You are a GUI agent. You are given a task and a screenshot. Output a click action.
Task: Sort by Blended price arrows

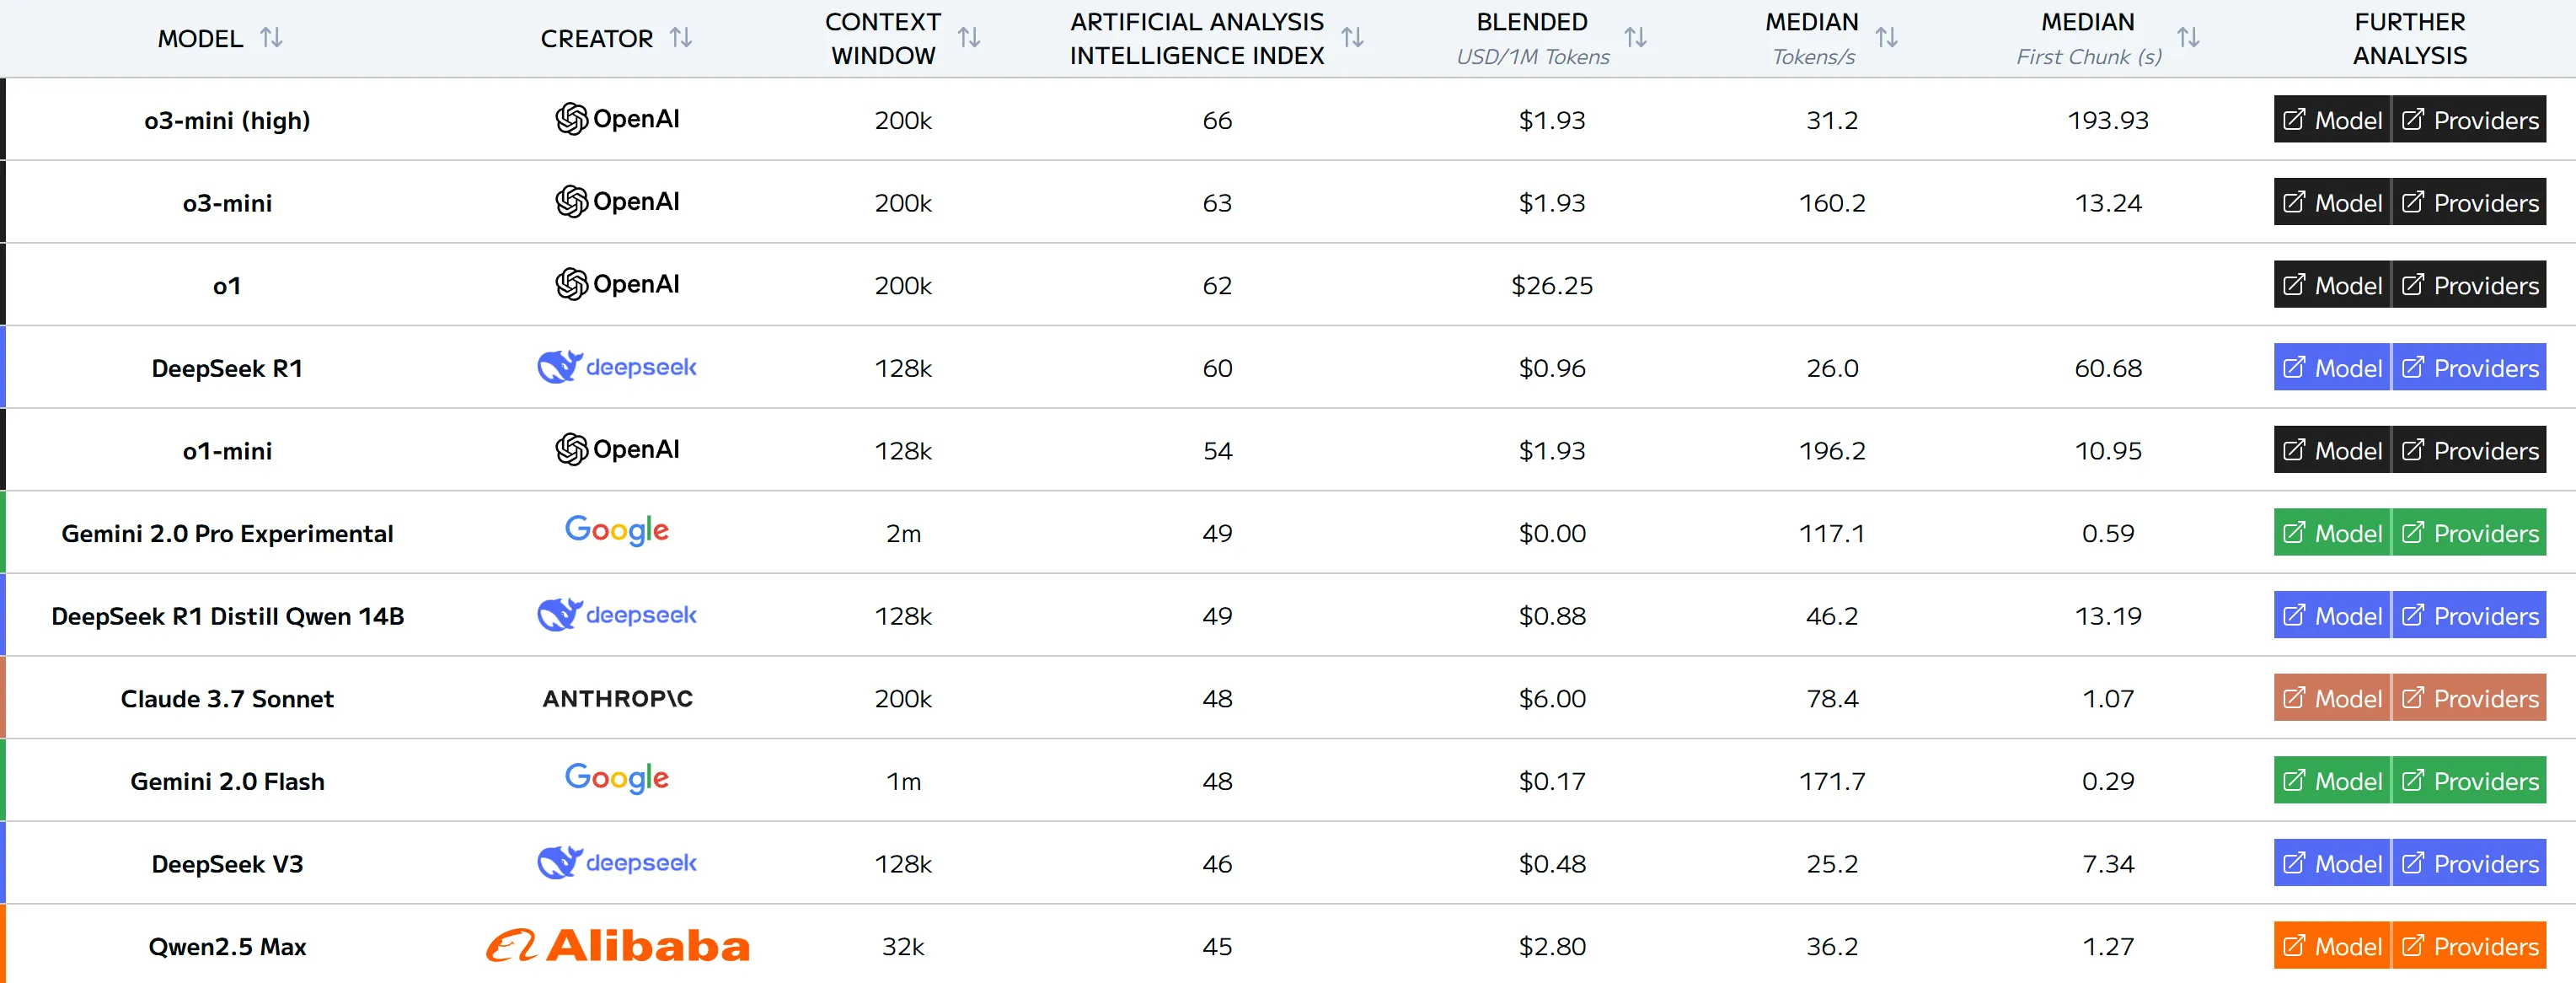tap(1635, 38)
